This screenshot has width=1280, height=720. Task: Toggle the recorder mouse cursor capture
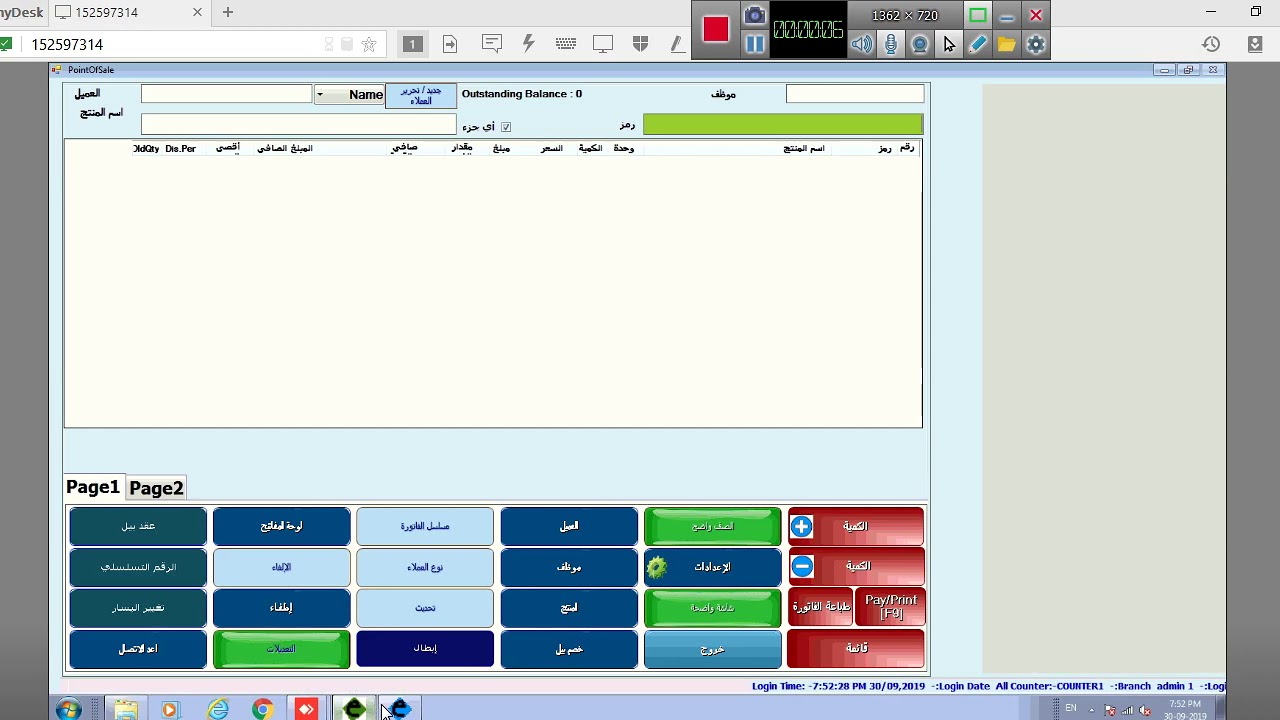tap(948, 44)
